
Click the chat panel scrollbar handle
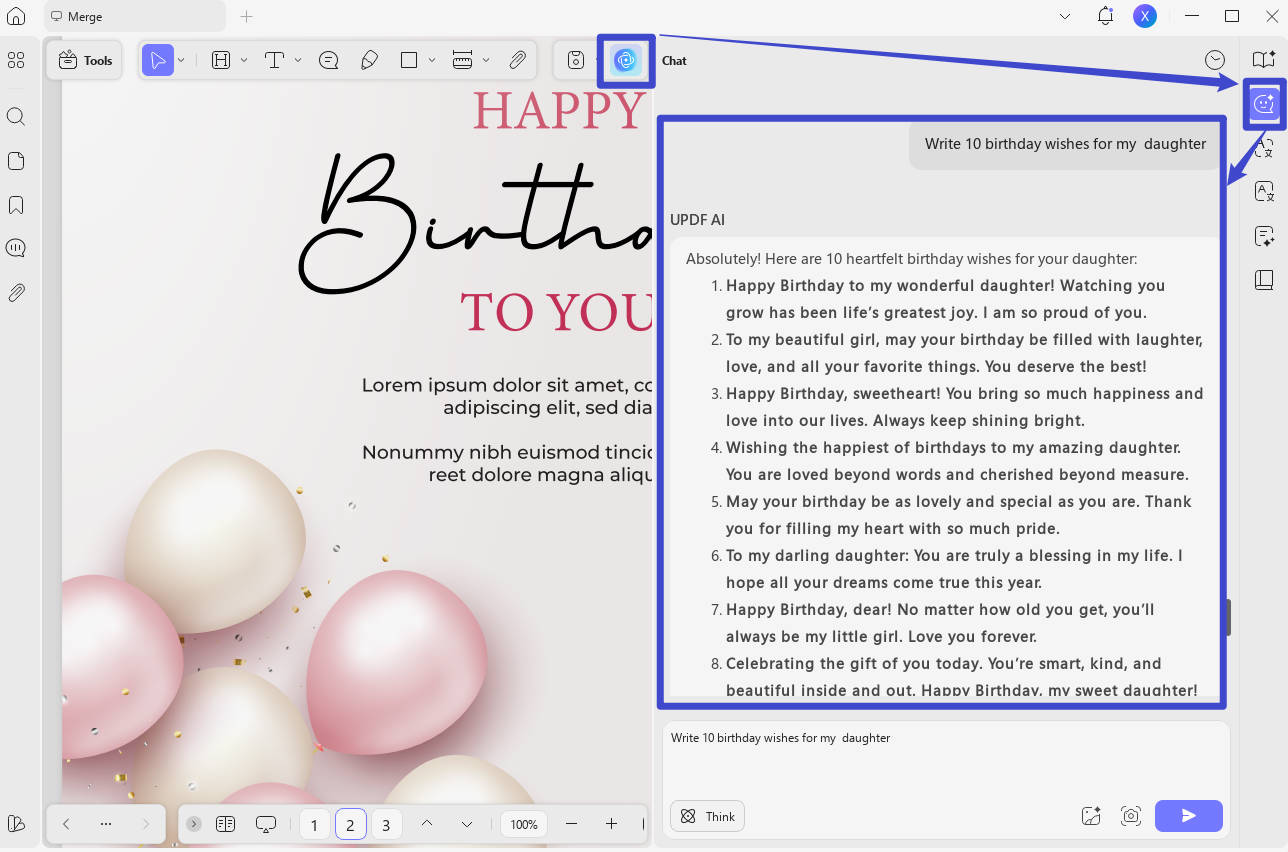(x=1228, y=617)
